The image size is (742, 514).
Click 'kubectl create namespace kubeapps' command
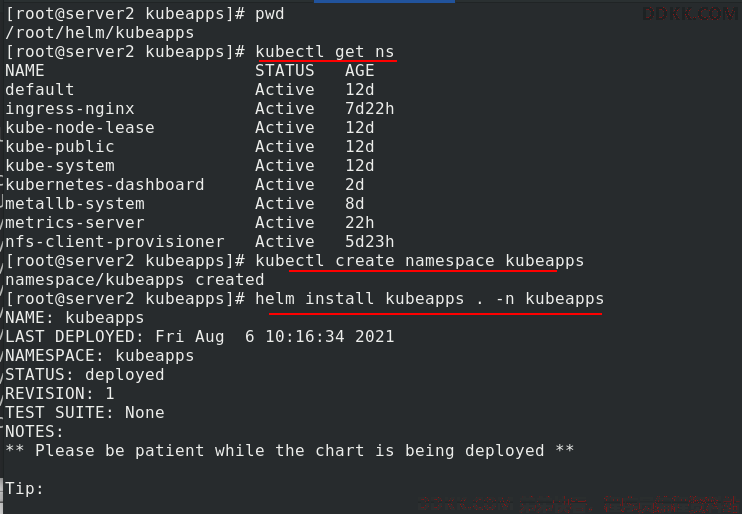point(419,261)
